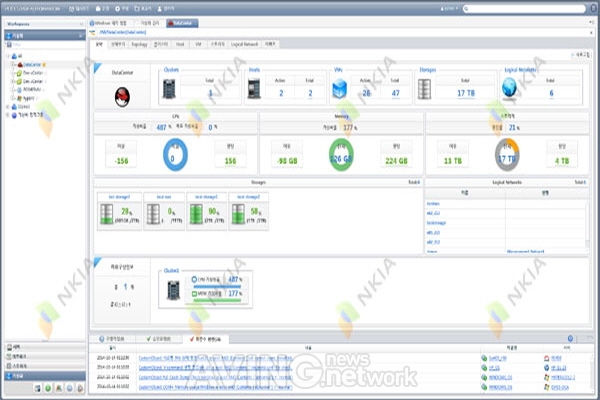Click the grey-orange storage donut chart
Viewport: 600px width, 400px height.
point(507,155)
